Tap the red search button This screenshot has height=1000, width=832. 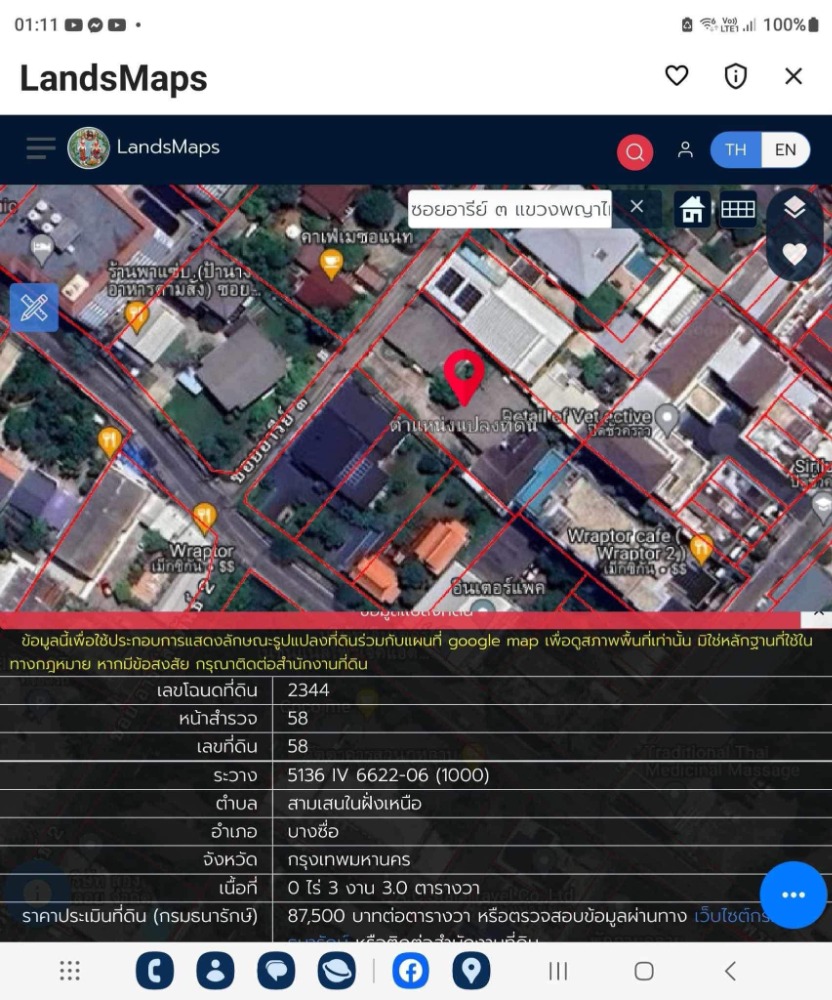pos(634,152)
